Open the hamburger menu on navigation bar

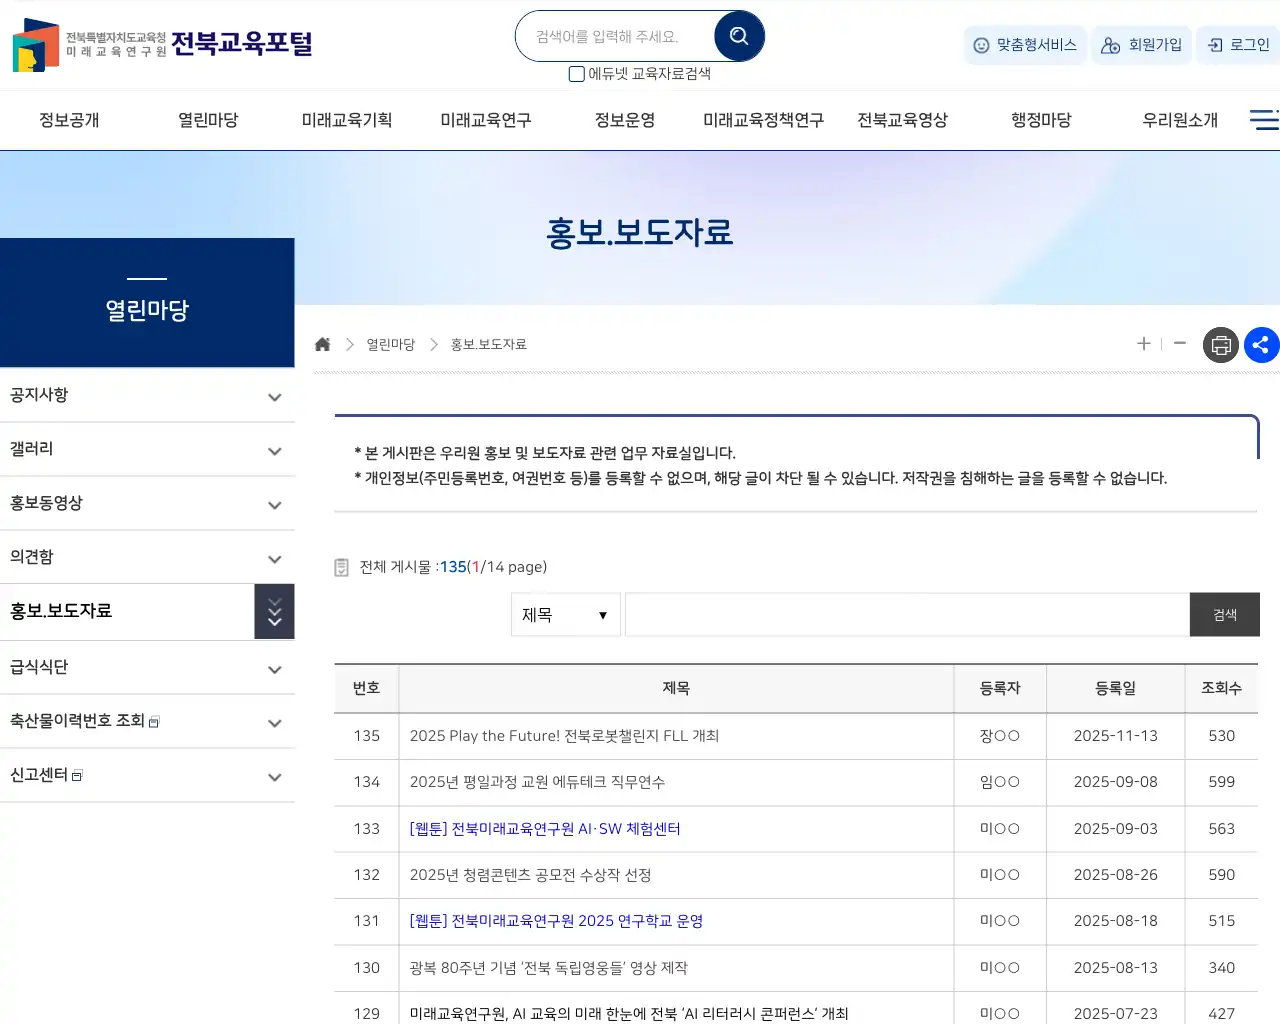1263,119
